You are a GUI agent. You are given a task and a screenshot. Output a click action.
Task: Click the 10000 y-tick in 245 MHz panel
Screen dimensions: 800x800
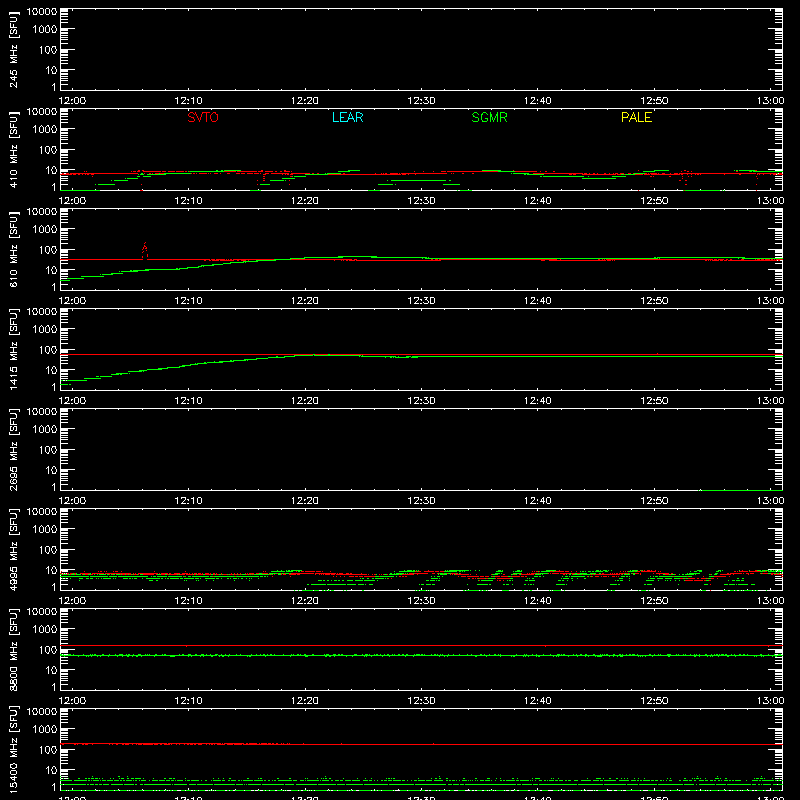pyautogui.click(x=42, y=12)
